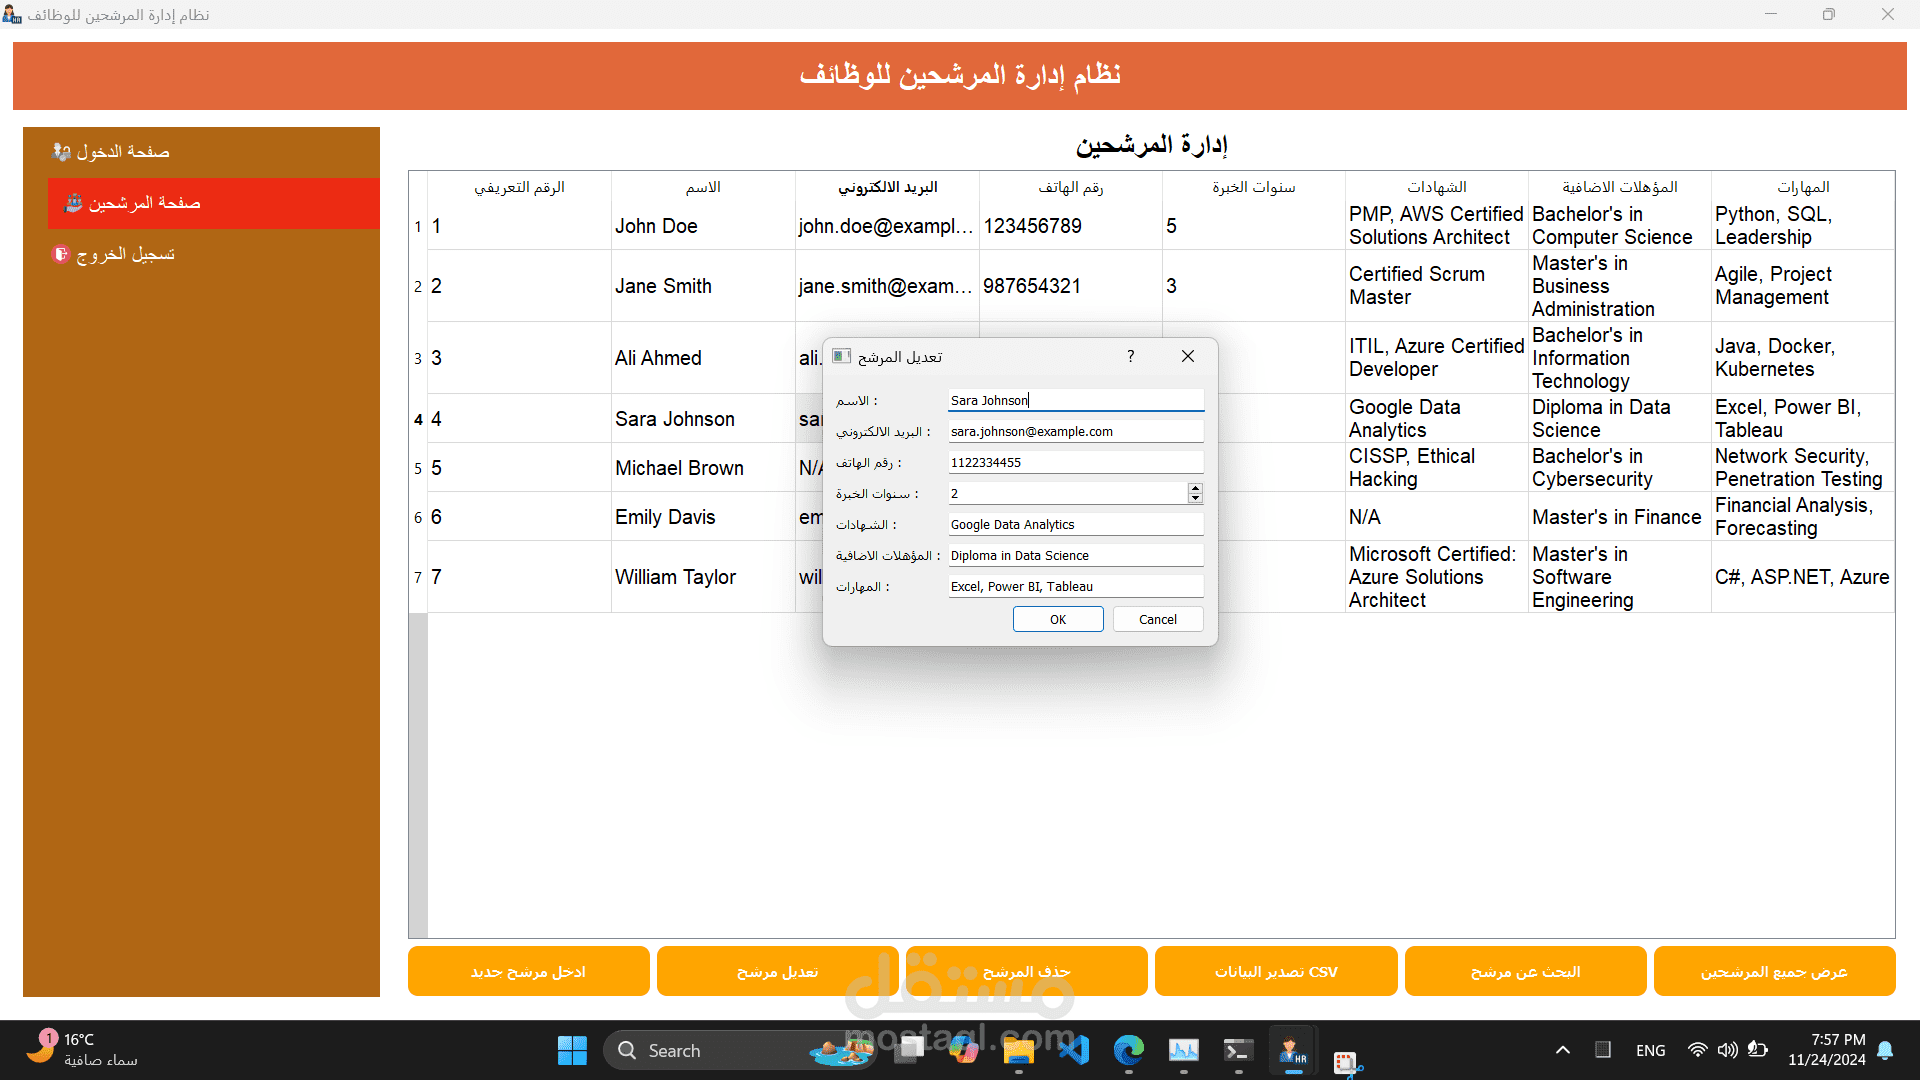
Task: Click the add new candidate button
Action: [528, 971]
